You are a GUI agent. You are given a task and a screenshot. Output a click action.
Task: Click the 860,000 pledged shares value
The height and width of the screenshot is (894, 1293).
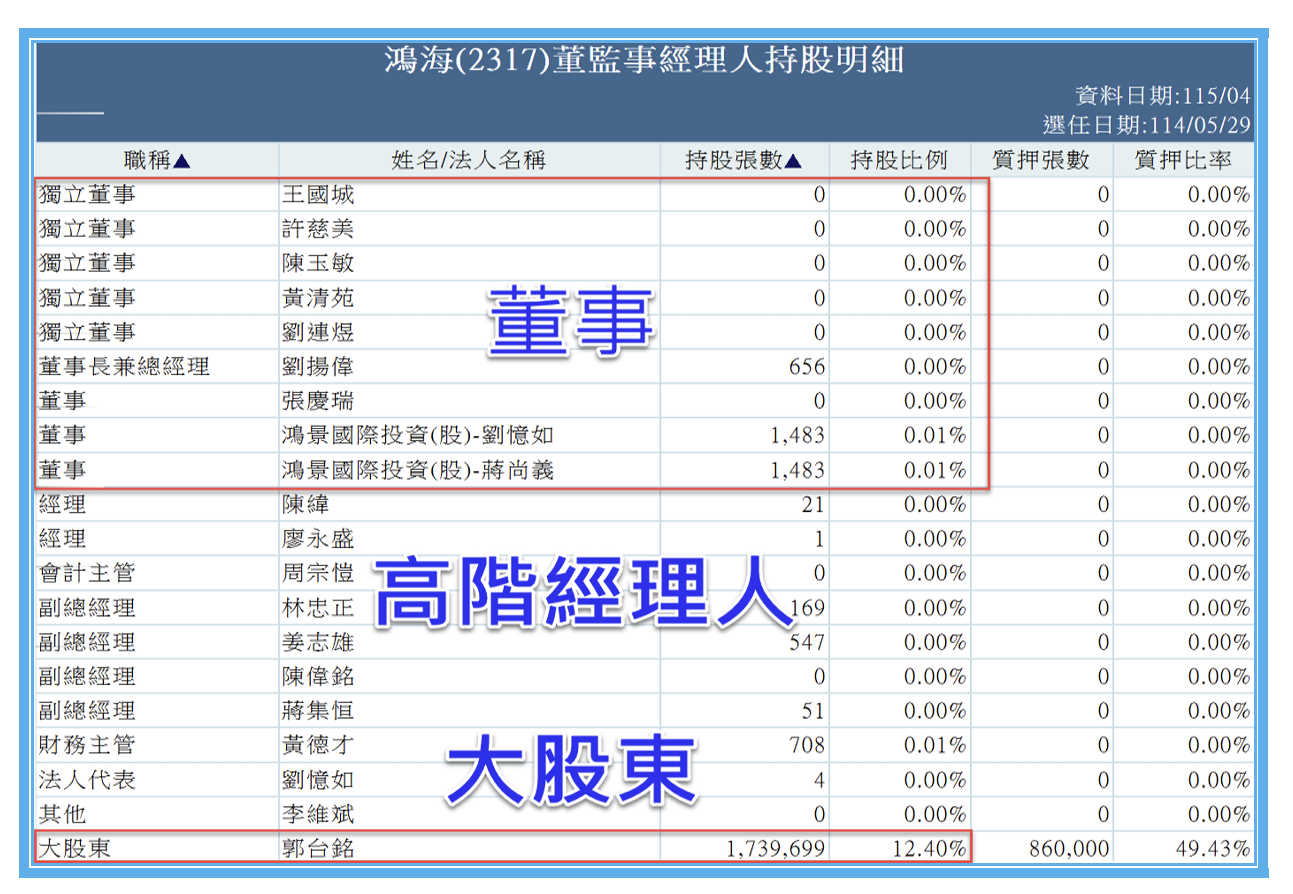[1069, 850]
